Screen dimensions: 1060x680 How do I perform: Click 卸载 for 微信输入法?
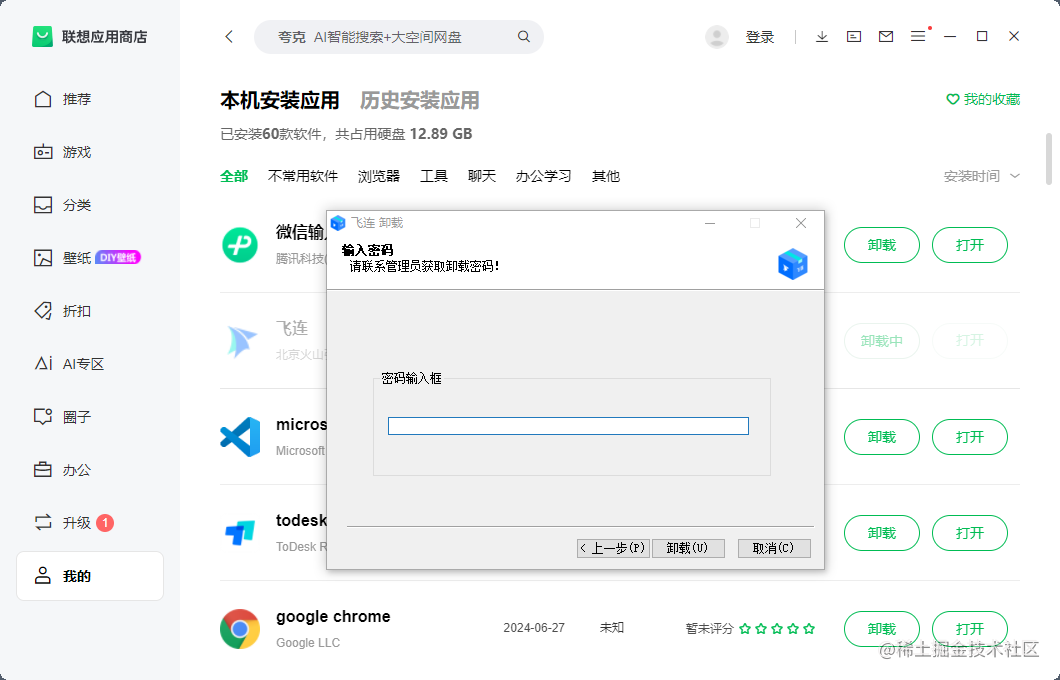(882, 245)
